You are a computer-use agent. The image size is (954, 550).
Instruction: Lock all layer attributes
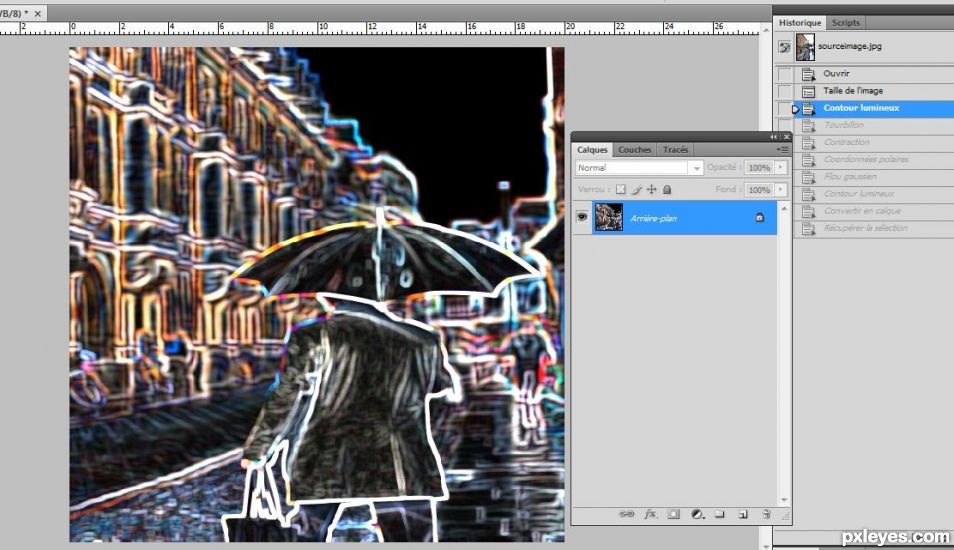(x=667, y=190)
